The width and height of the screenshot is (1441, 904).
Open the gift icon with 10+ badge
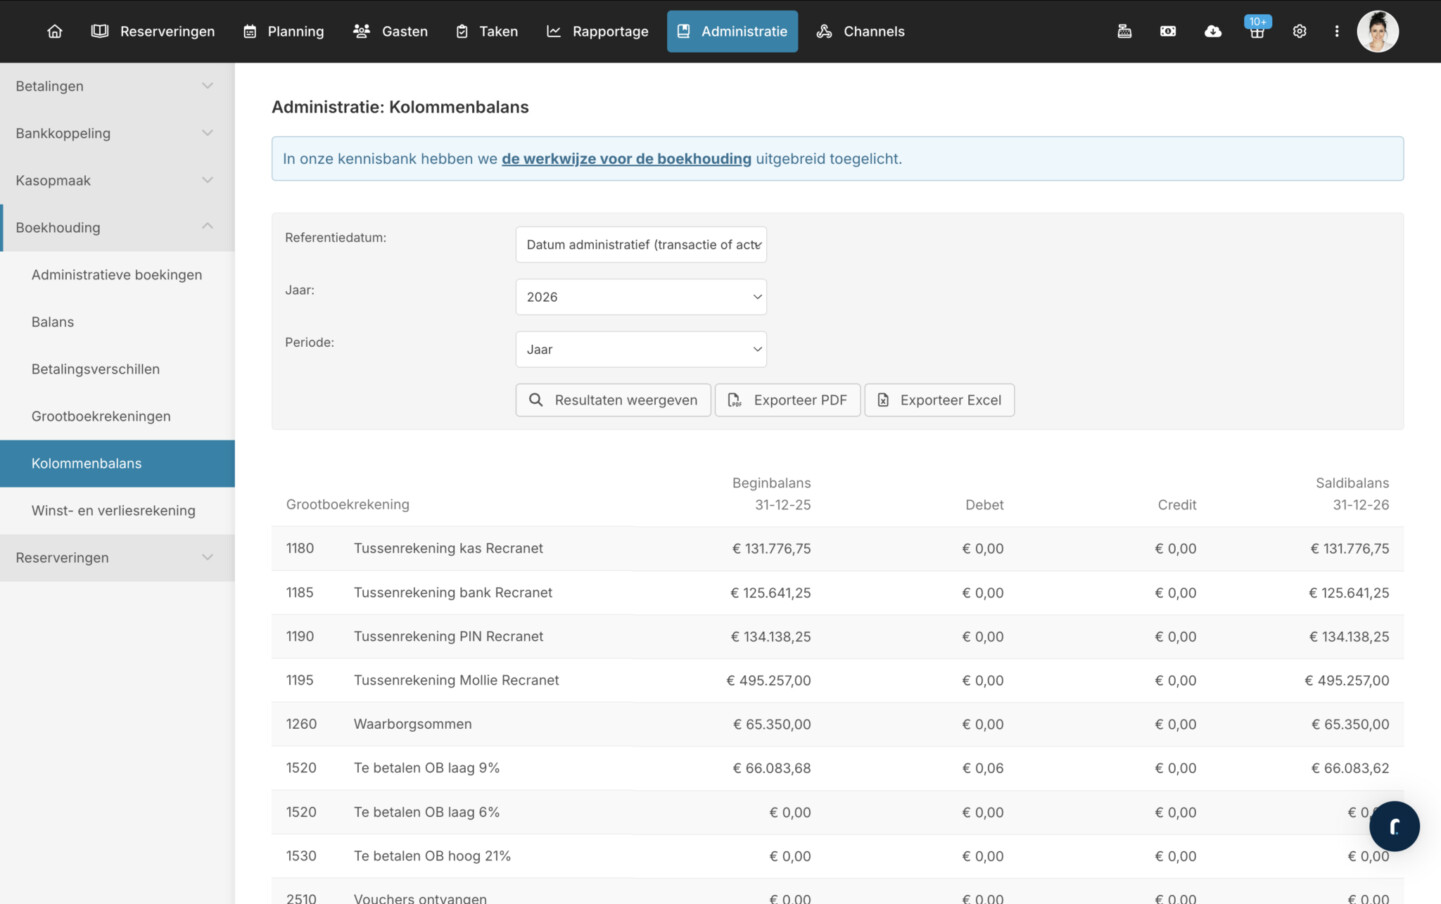pos(1257,31)
